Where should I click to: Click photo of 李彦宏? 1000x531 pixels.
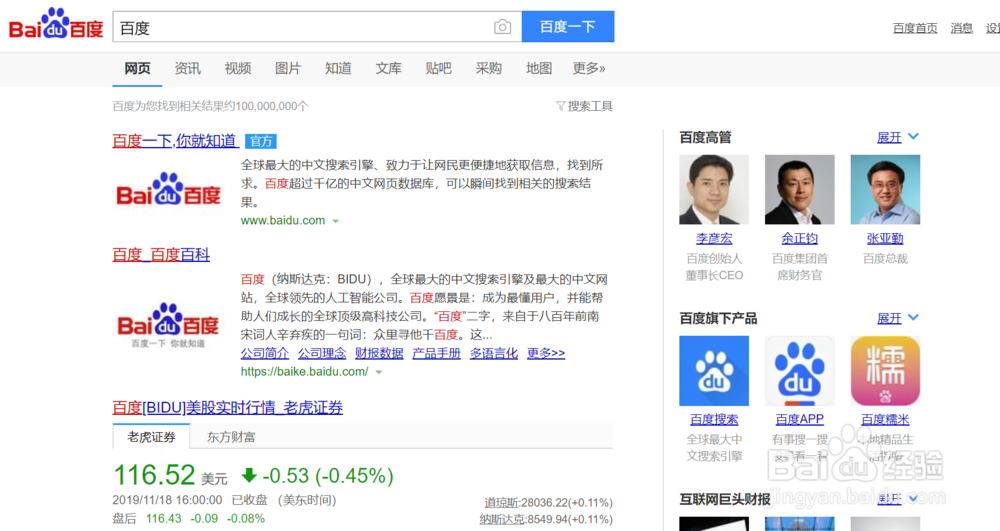(x=714, y=189)
